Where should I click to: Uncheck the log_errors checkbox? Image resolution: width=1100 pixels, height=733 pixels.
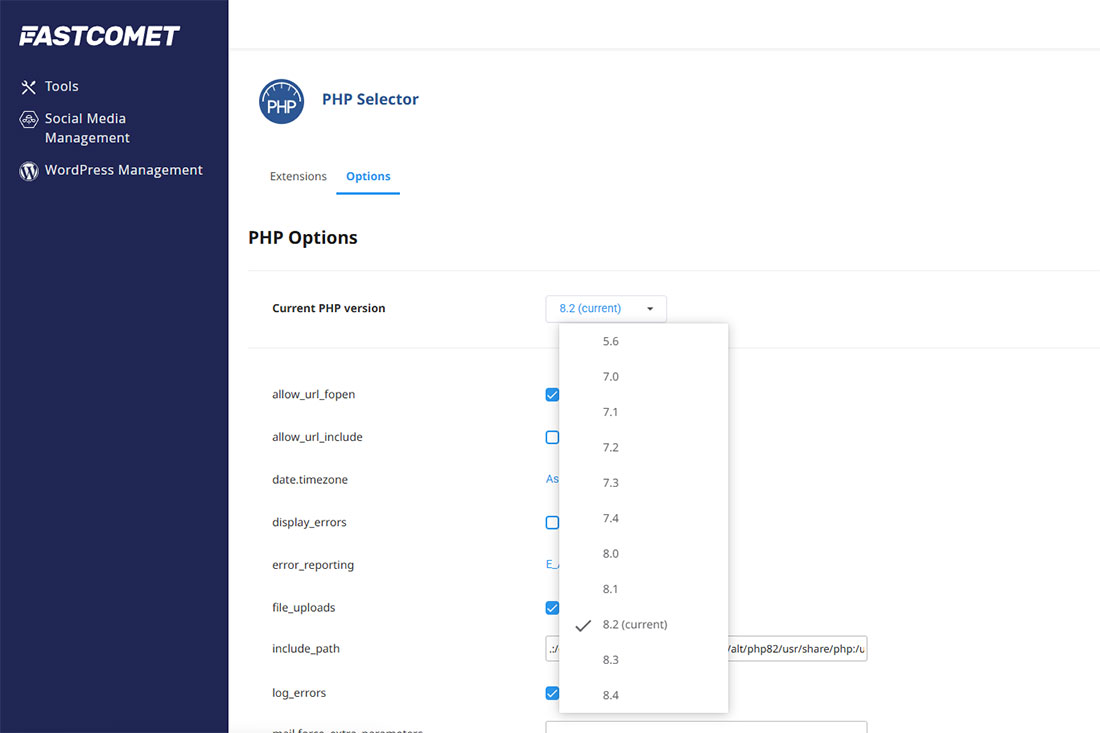click(x=552, y=693)
